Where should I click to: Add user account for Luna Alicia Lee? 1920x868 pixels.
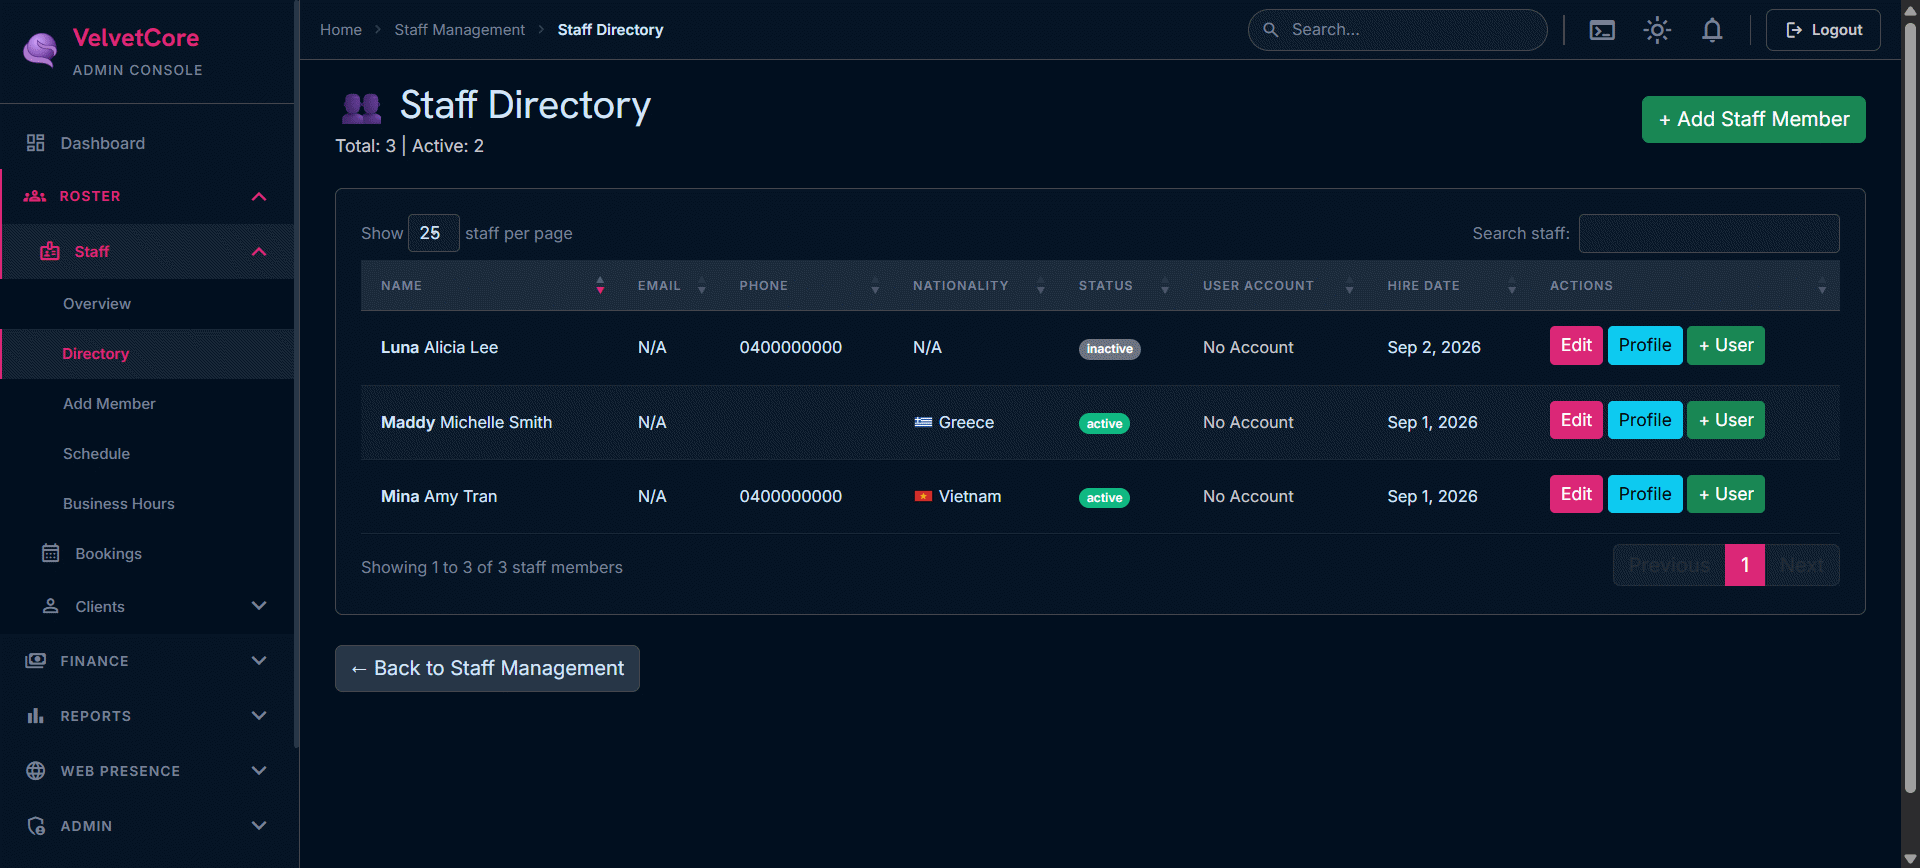[x=1726, y=346]
